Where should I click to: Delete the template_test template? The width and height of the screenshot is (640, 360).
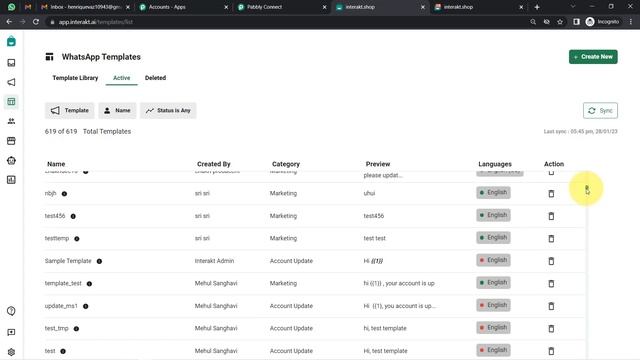[x=551, y=283]
